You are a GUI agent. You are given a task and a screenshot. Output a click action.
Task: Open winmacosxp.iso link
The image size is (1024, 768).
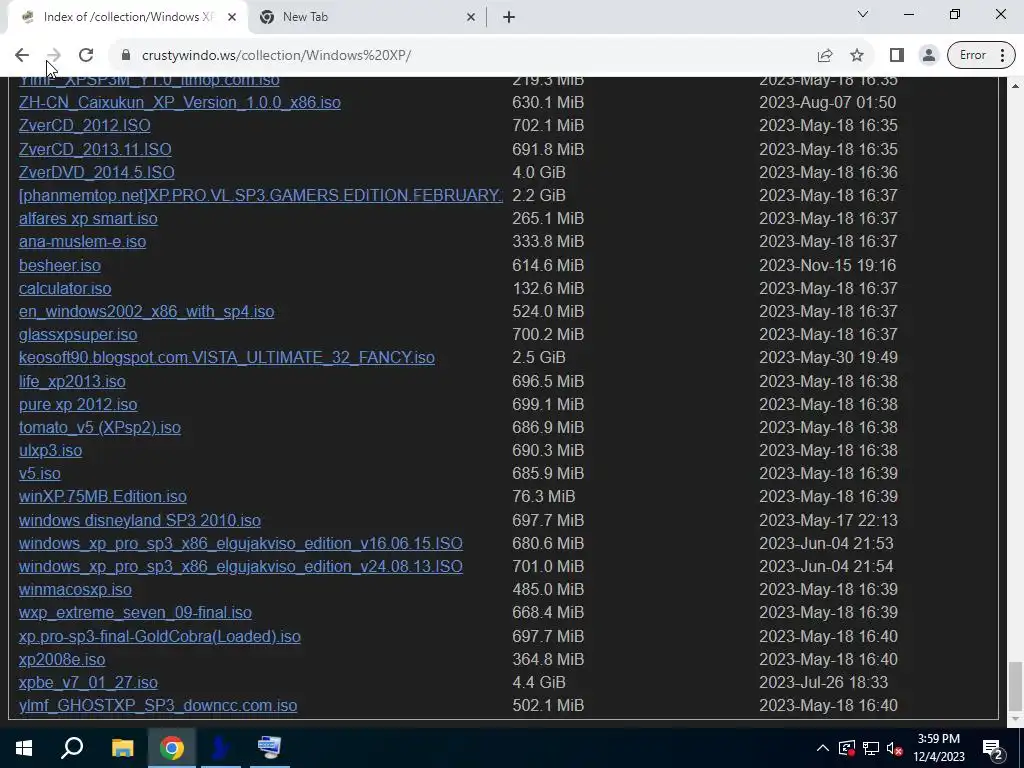(x=75, y=590)
